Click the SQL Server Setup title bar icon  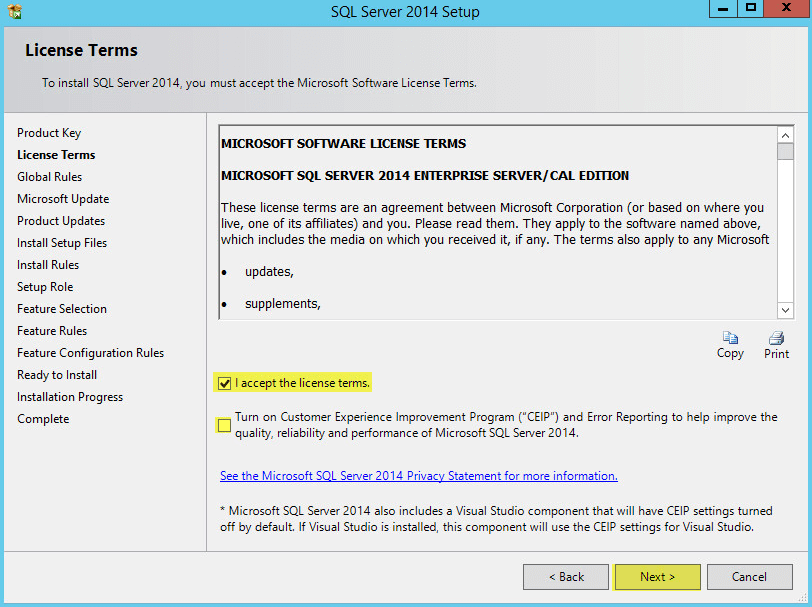coord(15,11)
